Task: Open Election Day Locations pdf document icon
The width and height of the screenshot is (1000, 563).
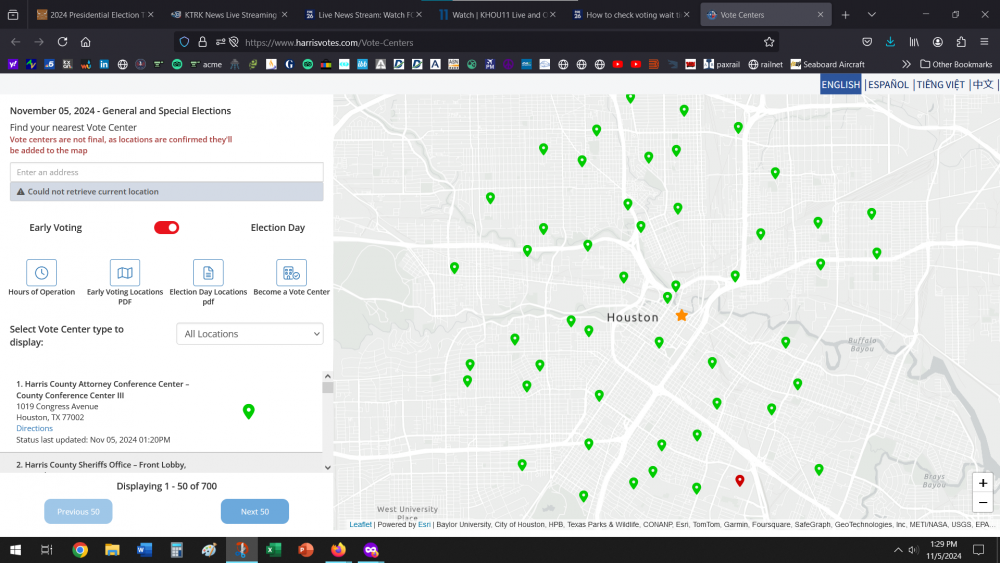Action: [208, 272]
